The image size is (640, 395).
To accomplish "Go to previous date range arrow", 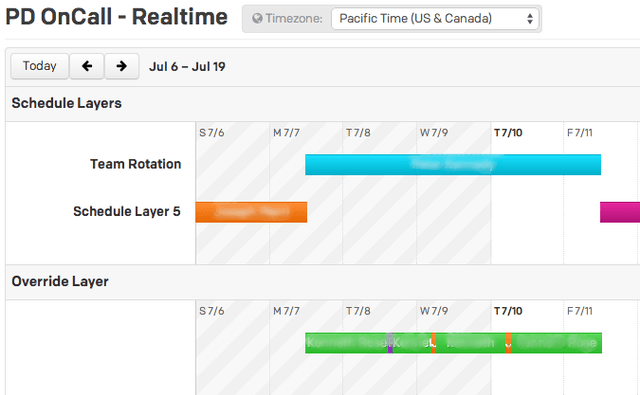I will (x=87, y=66).
